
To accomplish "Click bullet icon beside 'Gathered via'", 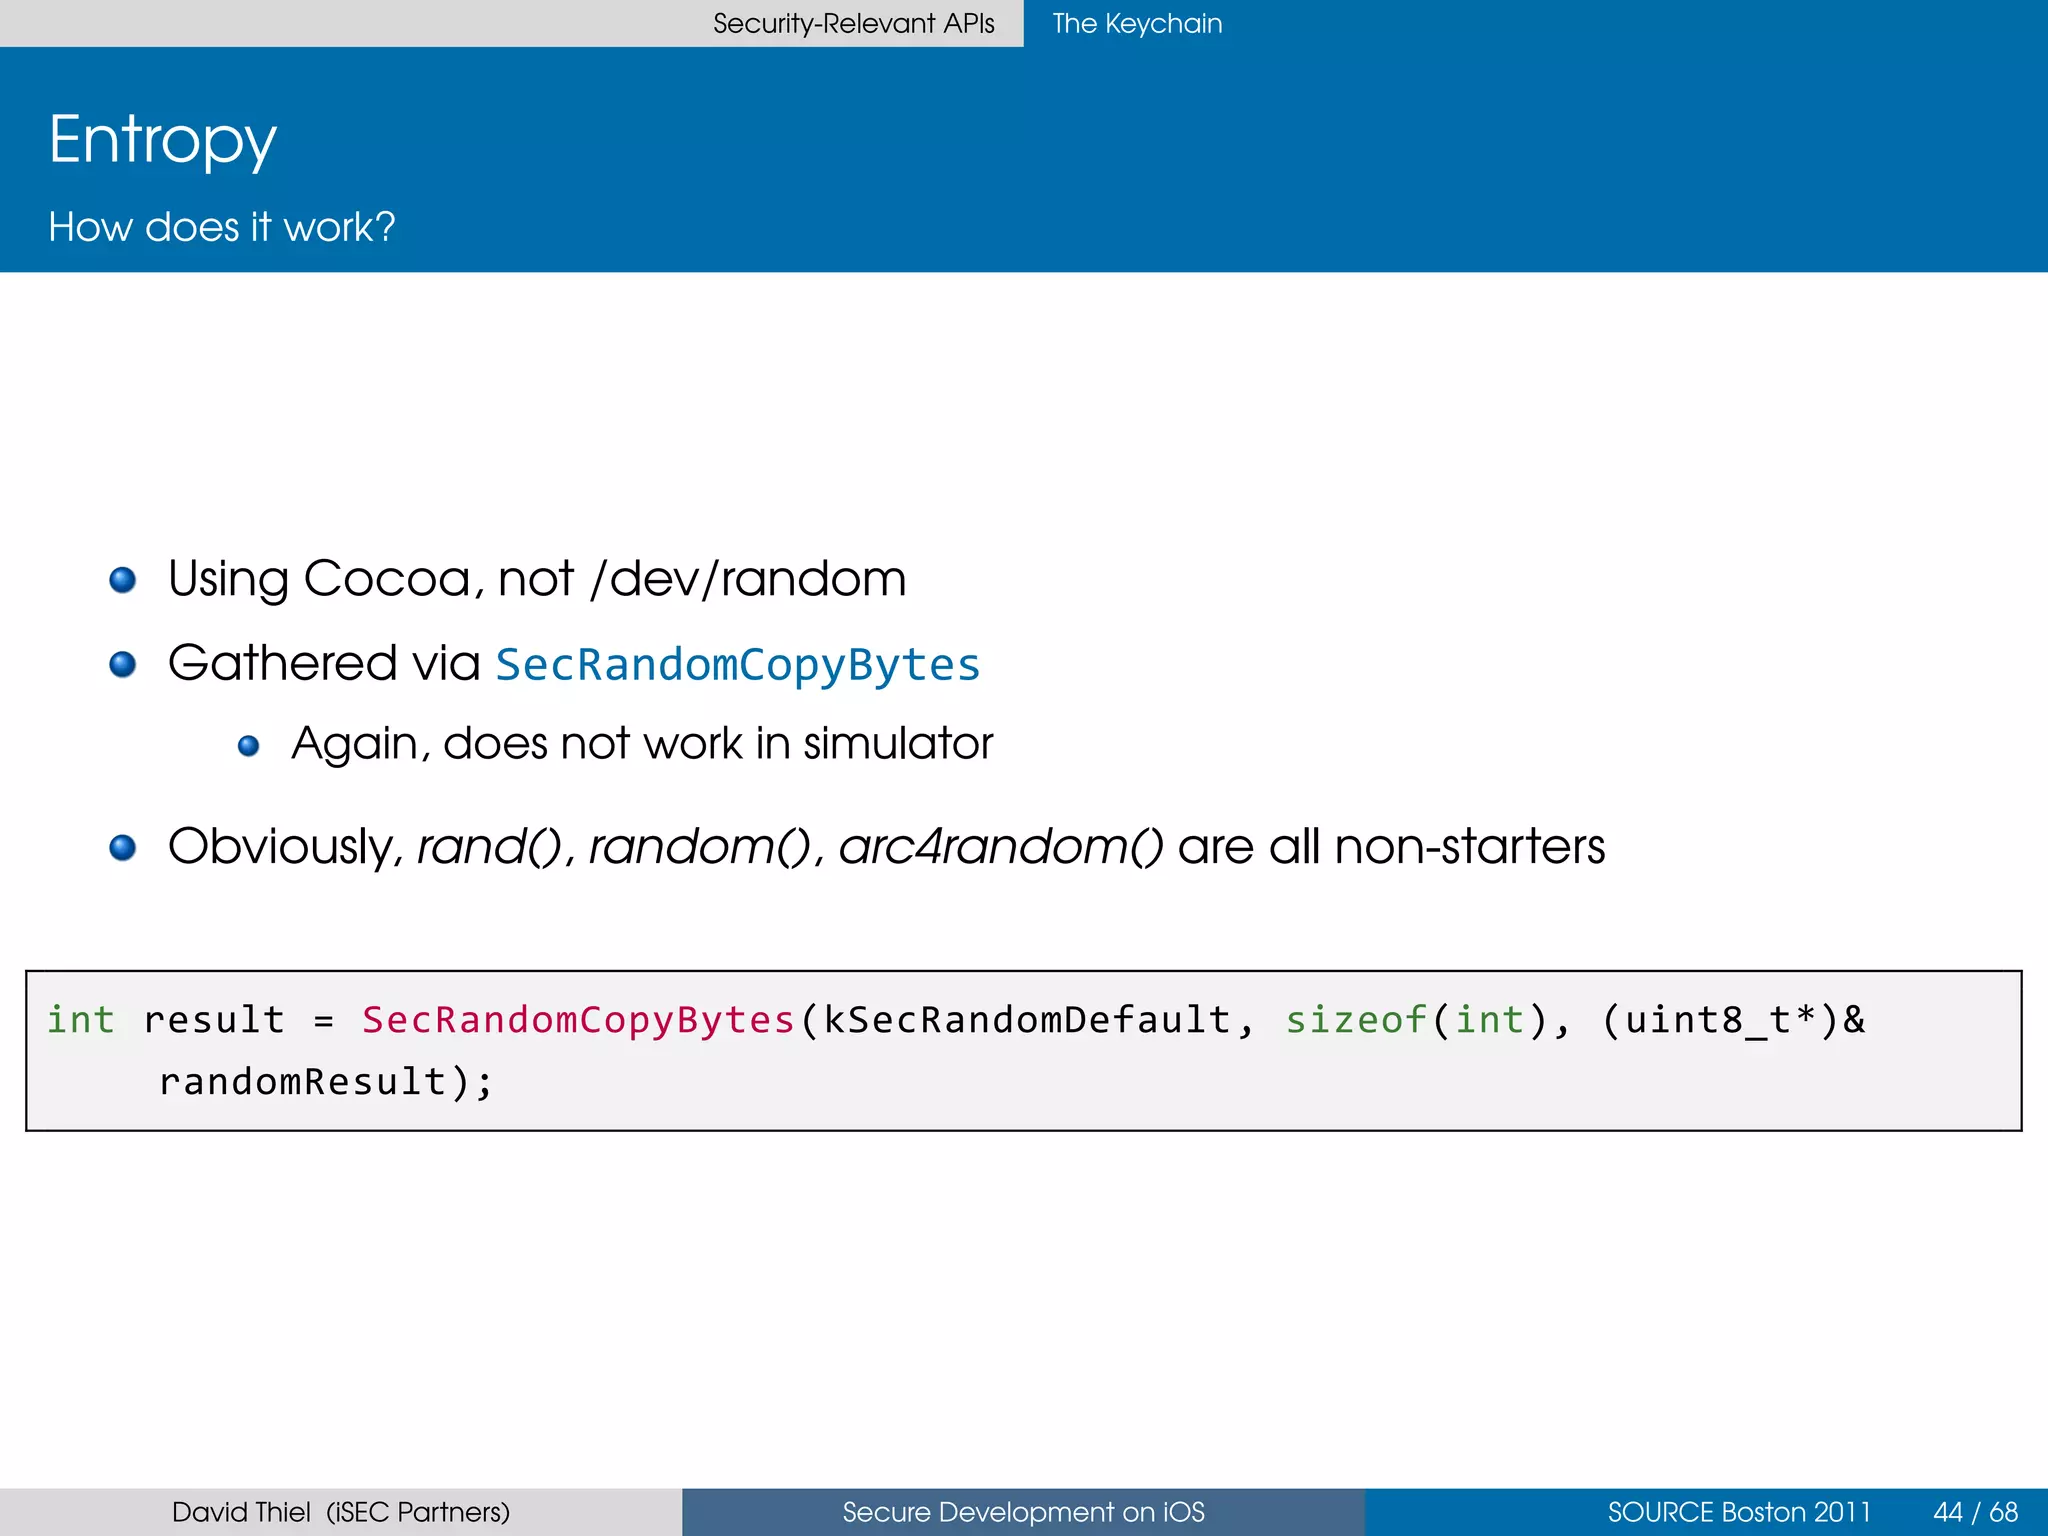I will coord(122,665).
